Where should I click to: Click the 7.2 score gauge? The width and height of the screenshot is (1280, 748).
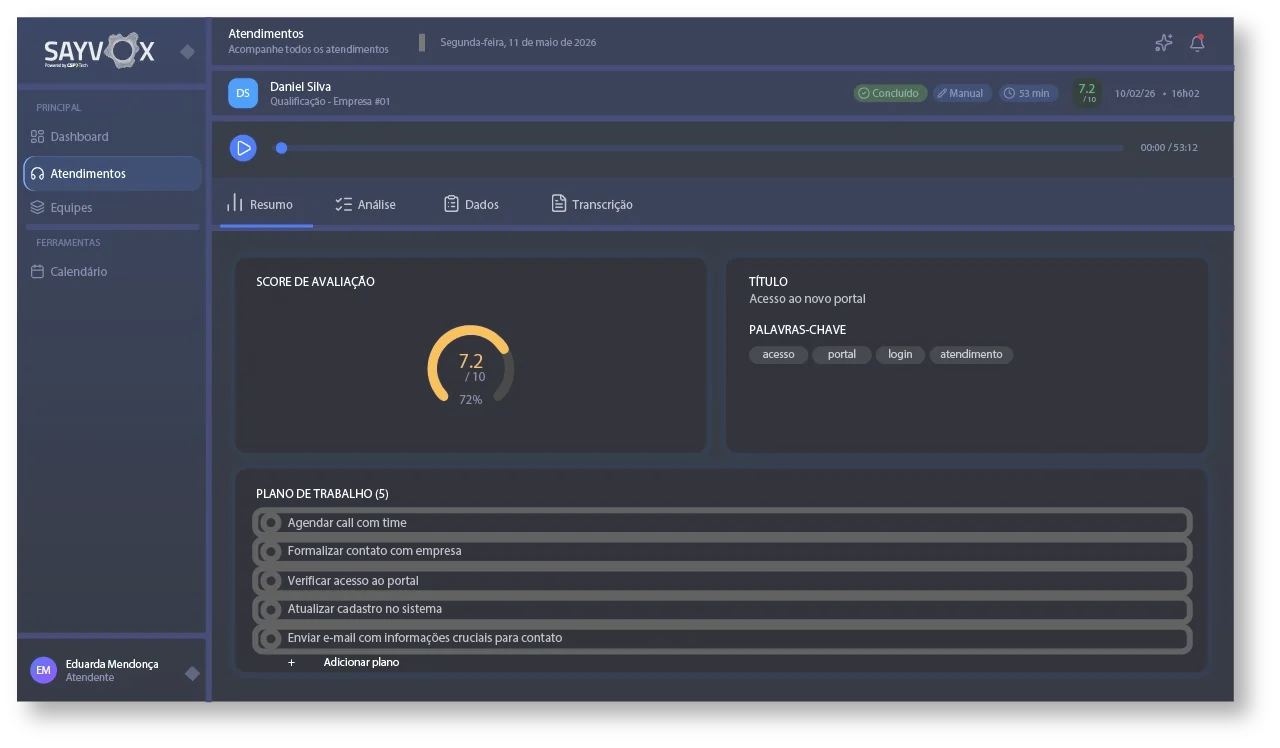click(x=471, y=364)
